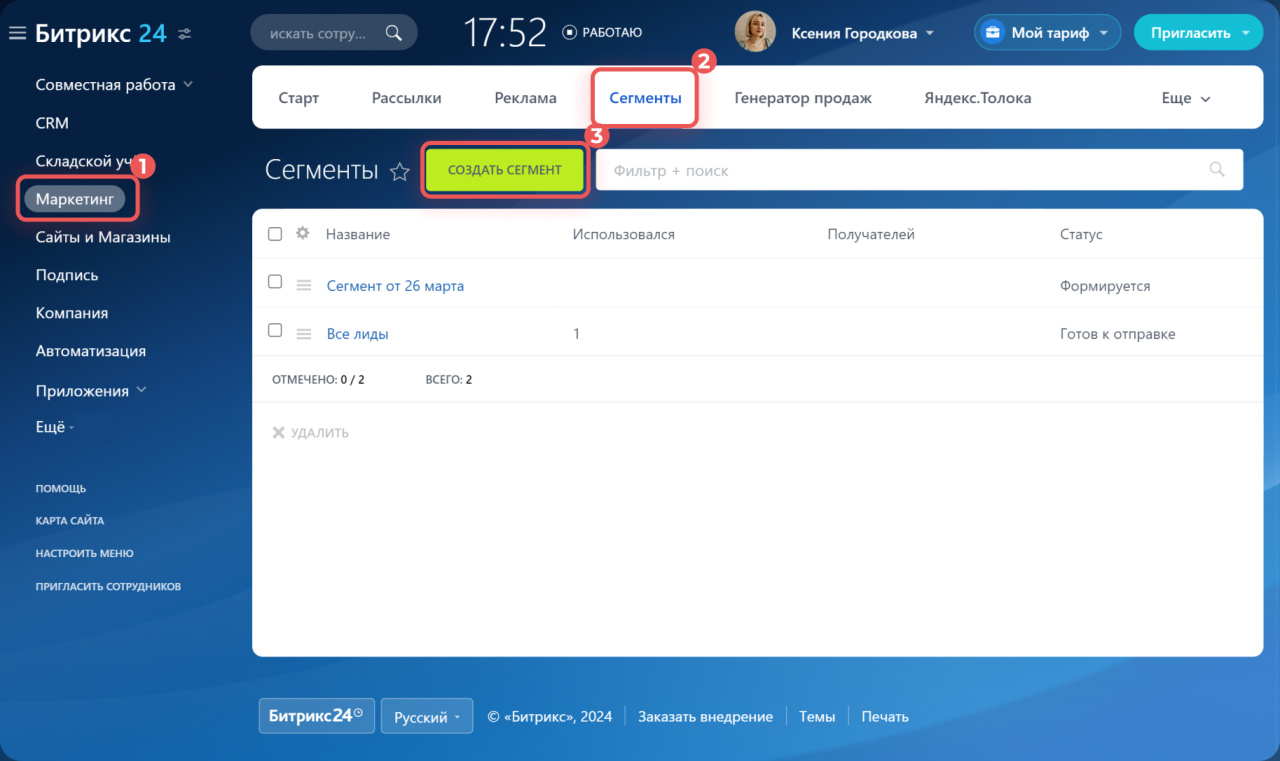This screenshot has height=761, width=1280.
Task: Open the Еще dropdown in top tabs
Action: pos(1186,98)
